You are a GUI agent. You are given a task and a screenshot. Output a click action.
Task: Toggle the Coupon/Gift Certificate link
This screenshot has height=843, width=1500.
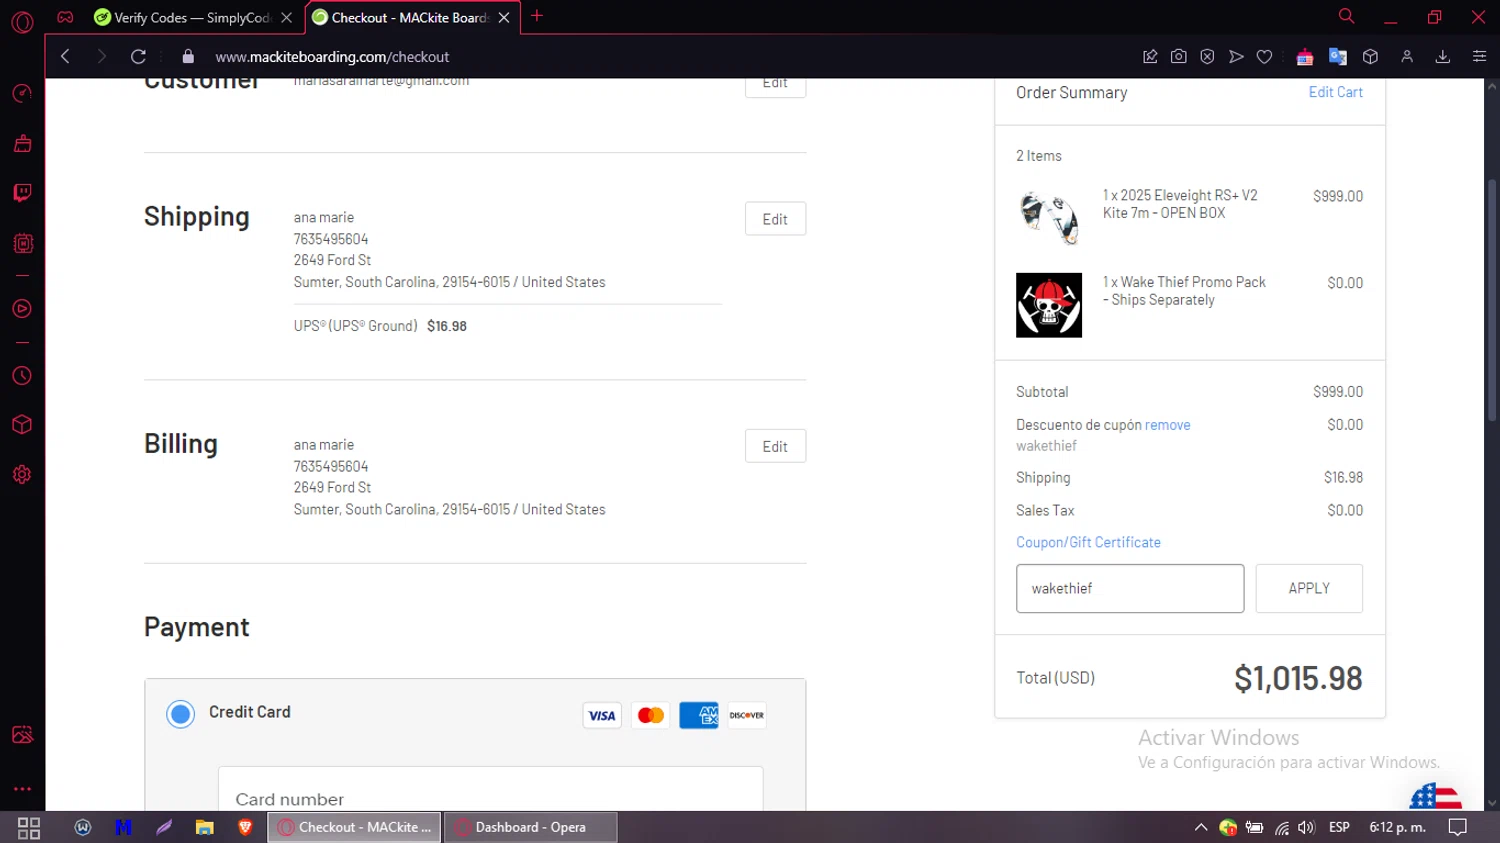1088,542
